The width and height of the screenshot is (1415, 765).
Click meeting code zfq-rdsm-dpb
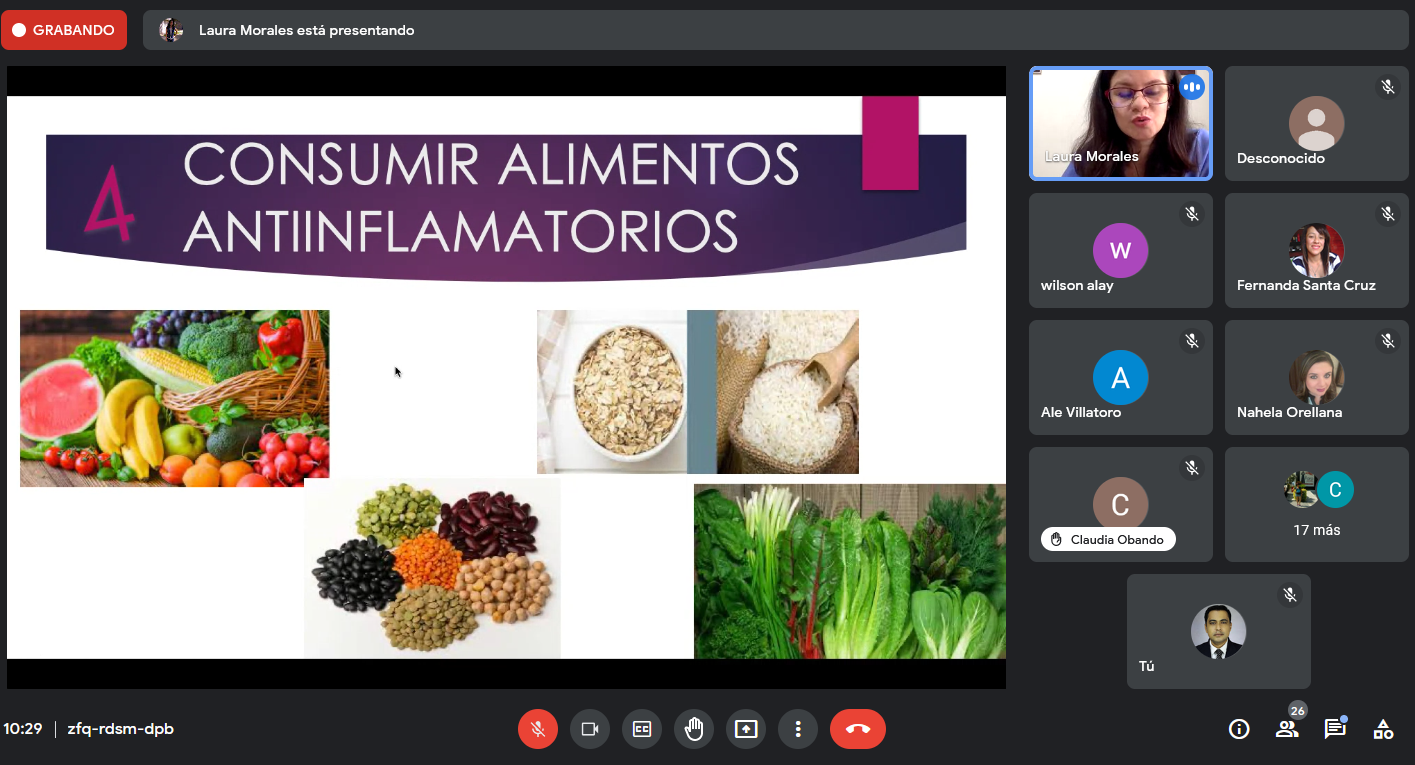120,729
